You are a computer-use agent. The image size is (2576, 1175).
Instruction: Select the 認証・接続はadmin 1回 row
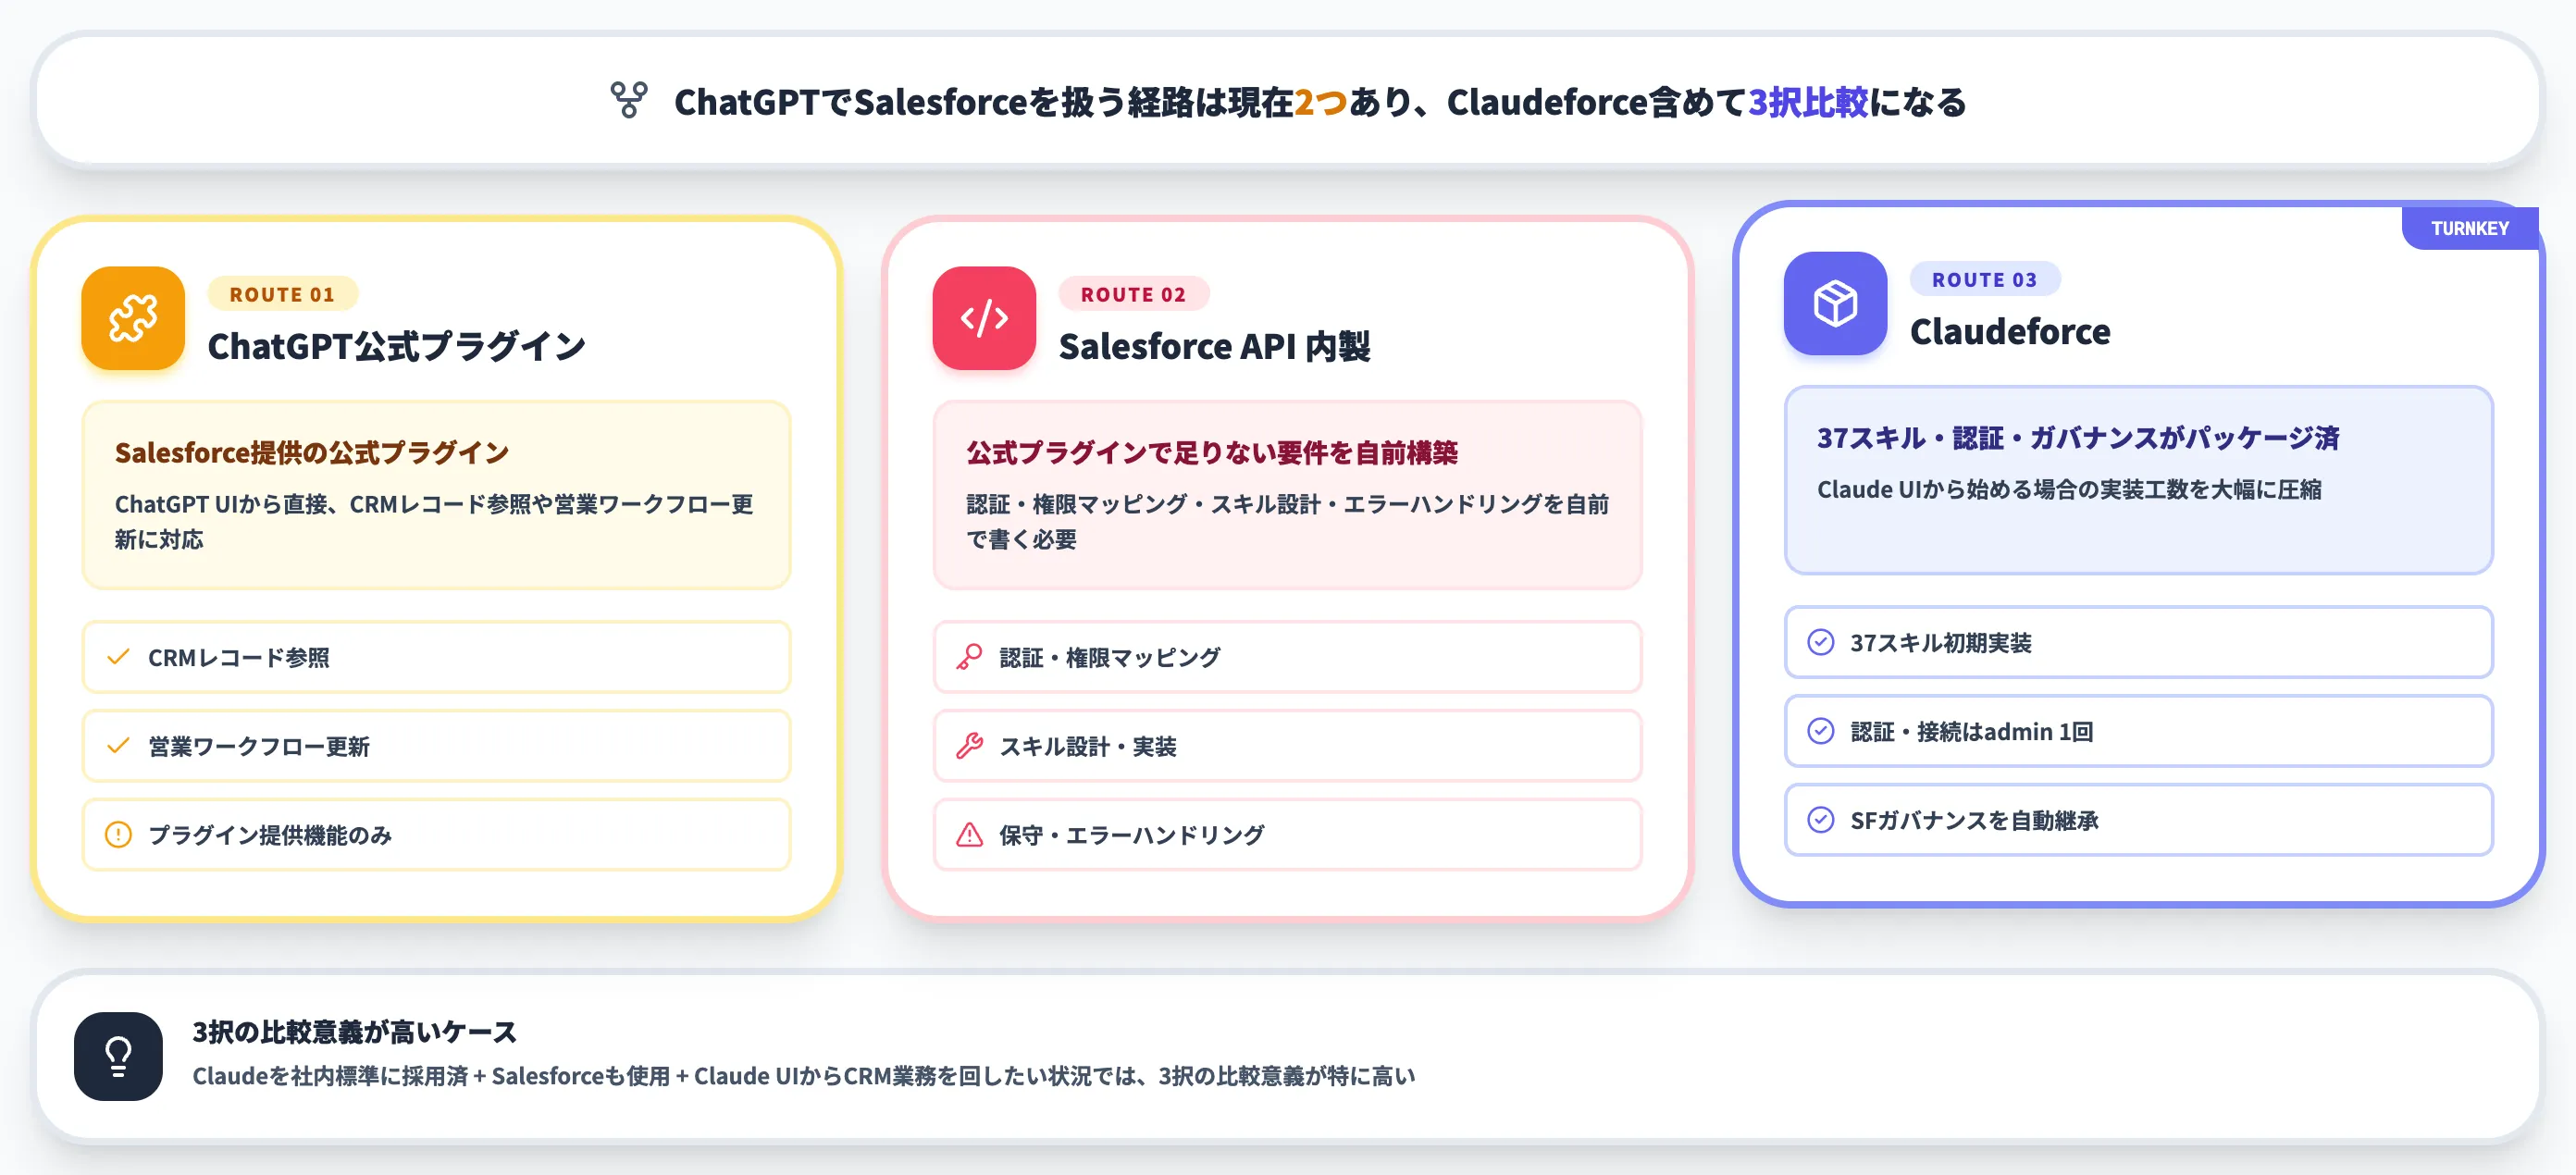pyautogui.click(x=2138, y=731)
